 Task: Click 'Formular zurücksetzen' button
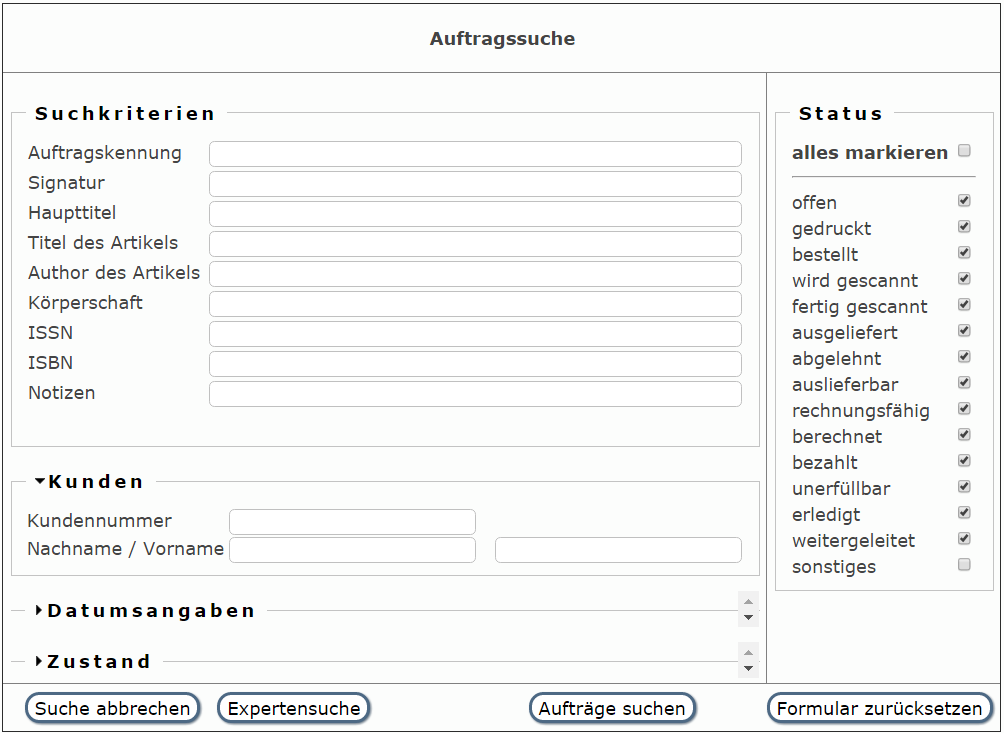[x=879, y=709]
